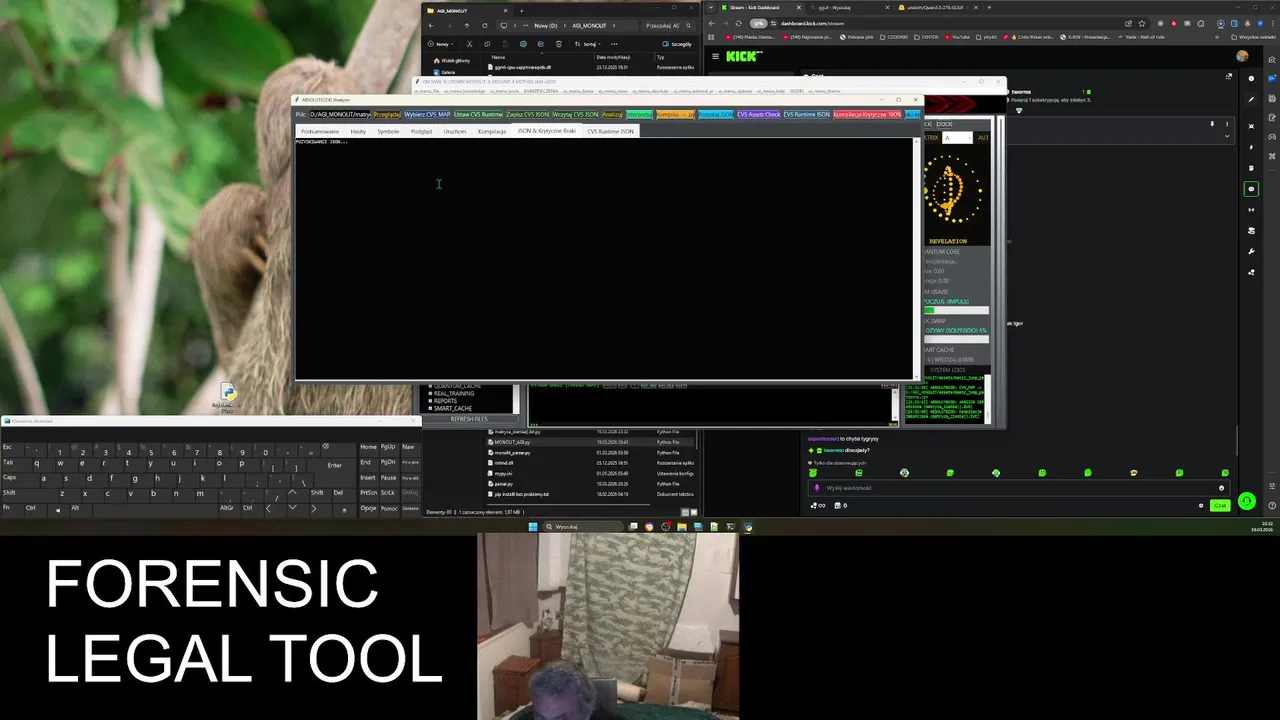Click the orange Kompiluj -> .py button
This screenshot has height=720, width=1280.
(675, 114)
